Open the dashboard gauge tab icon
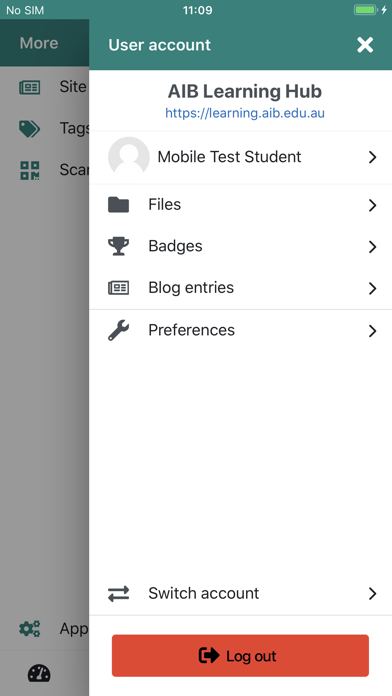 39,673
